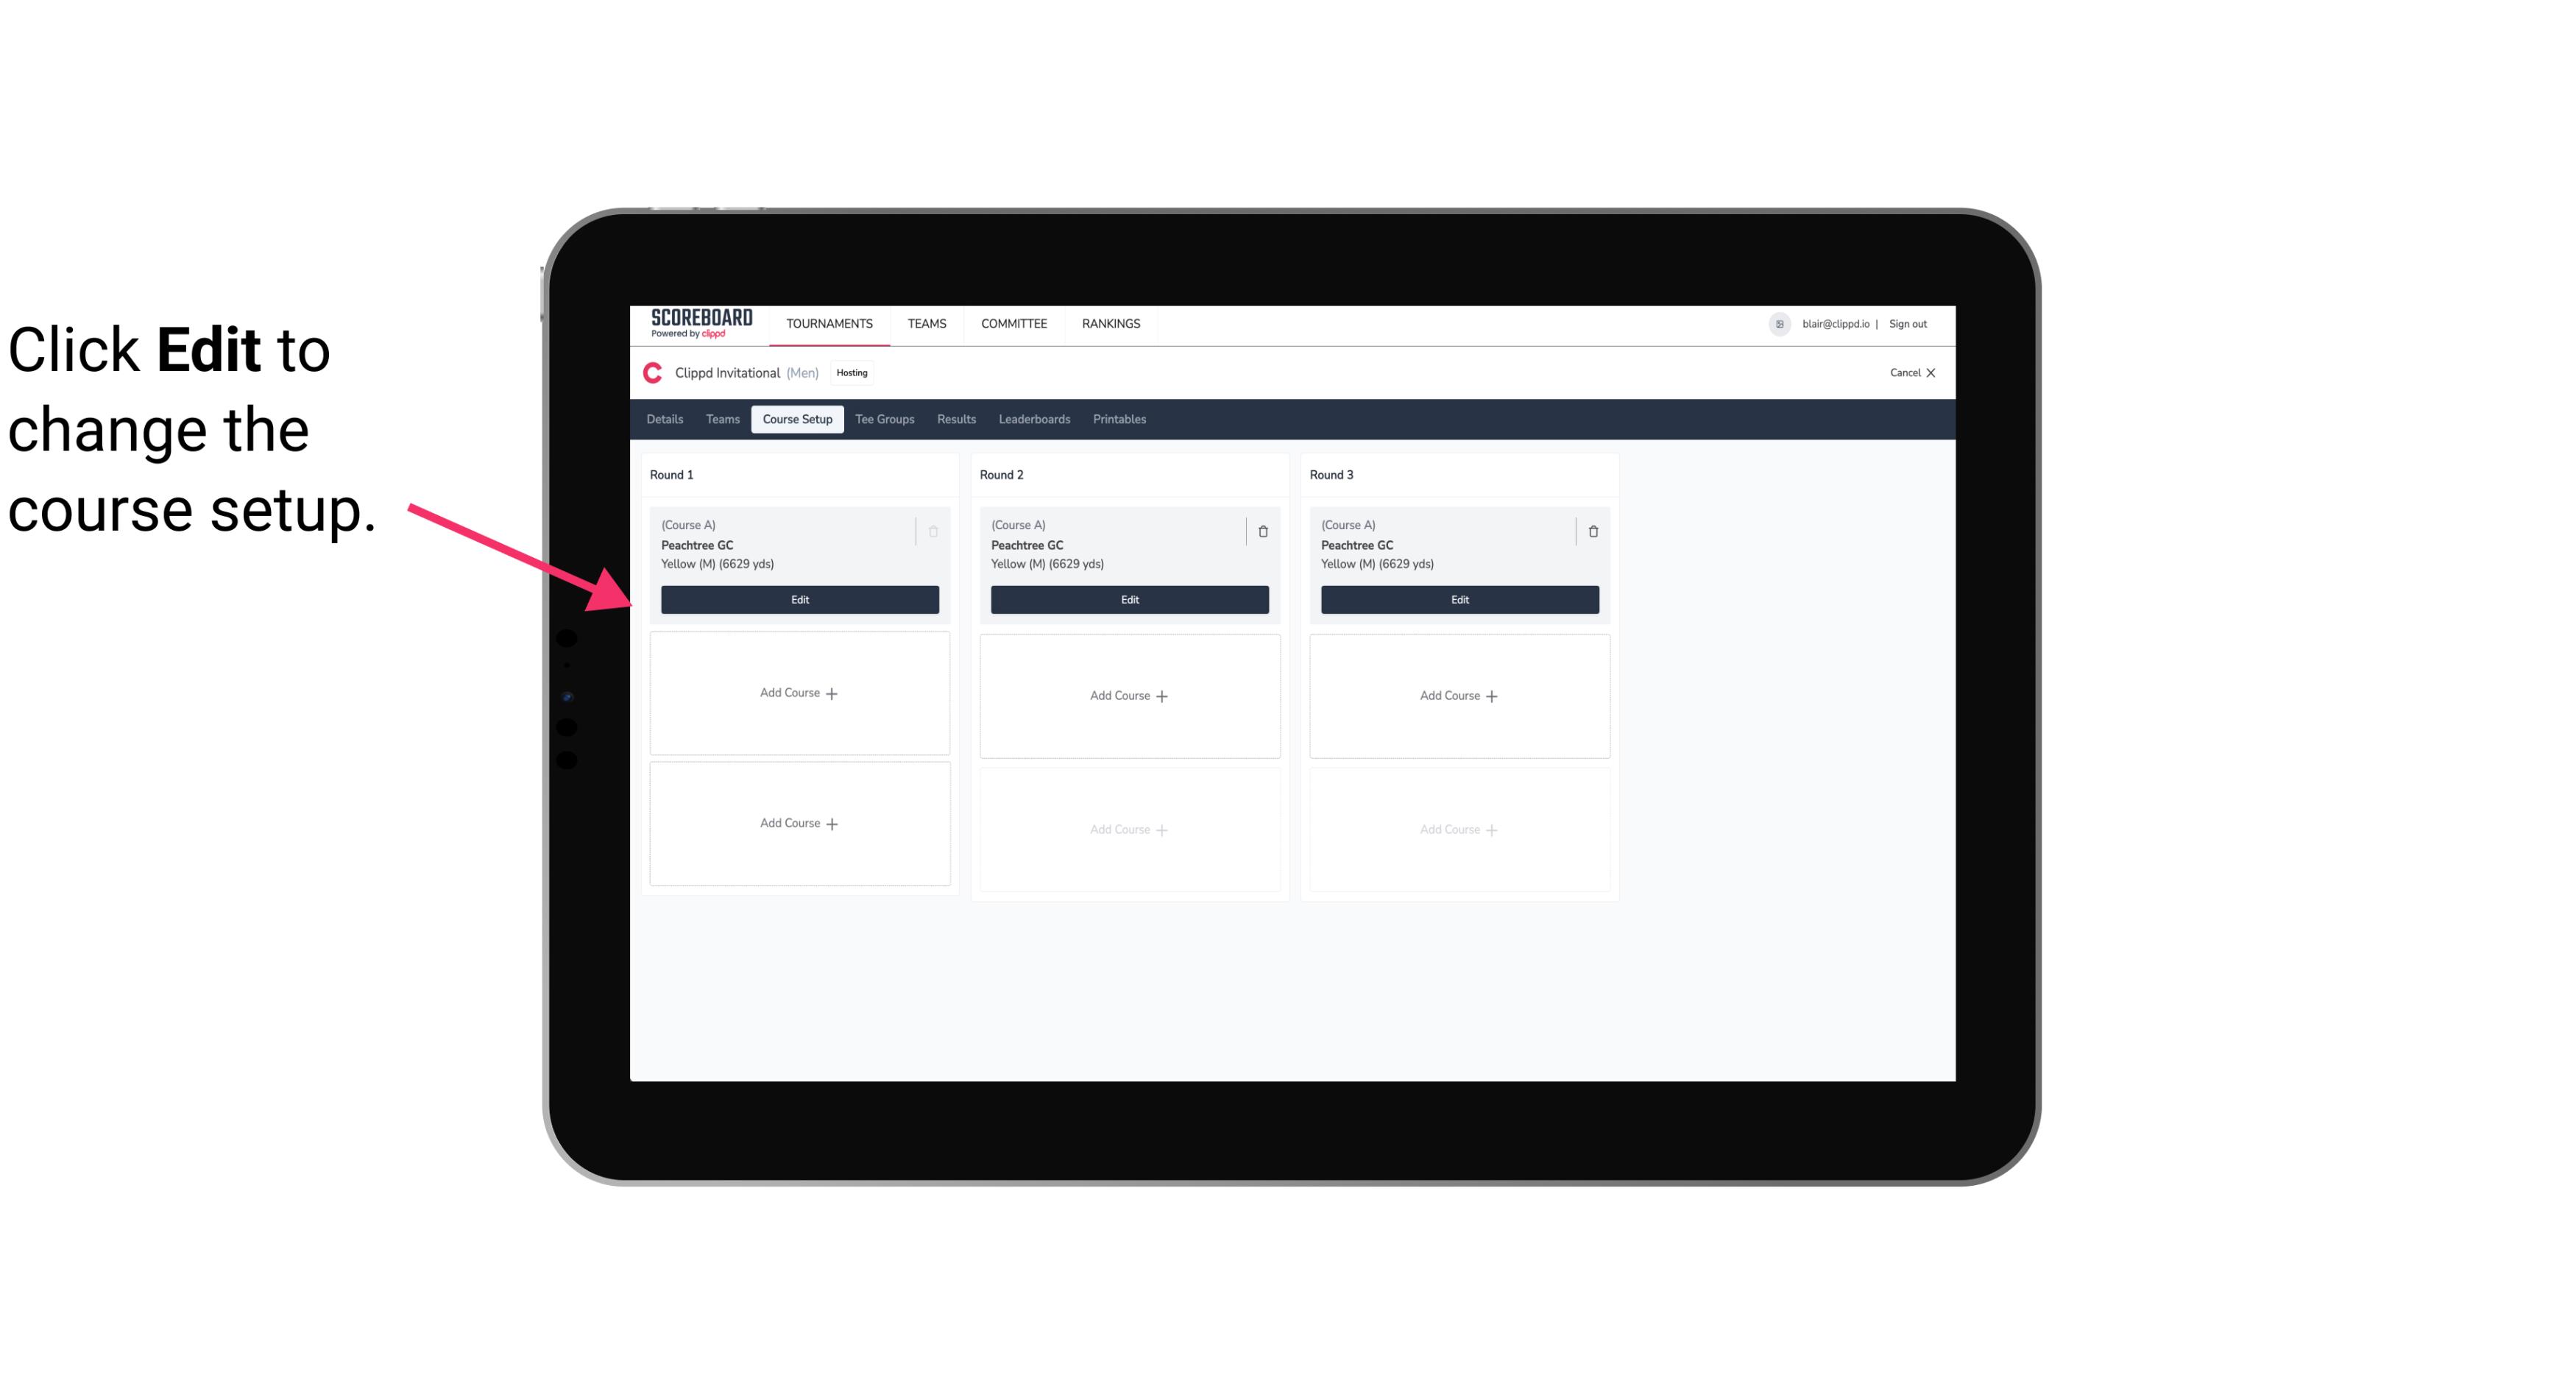Open the Leaderboards tab

click(1034, 418)
